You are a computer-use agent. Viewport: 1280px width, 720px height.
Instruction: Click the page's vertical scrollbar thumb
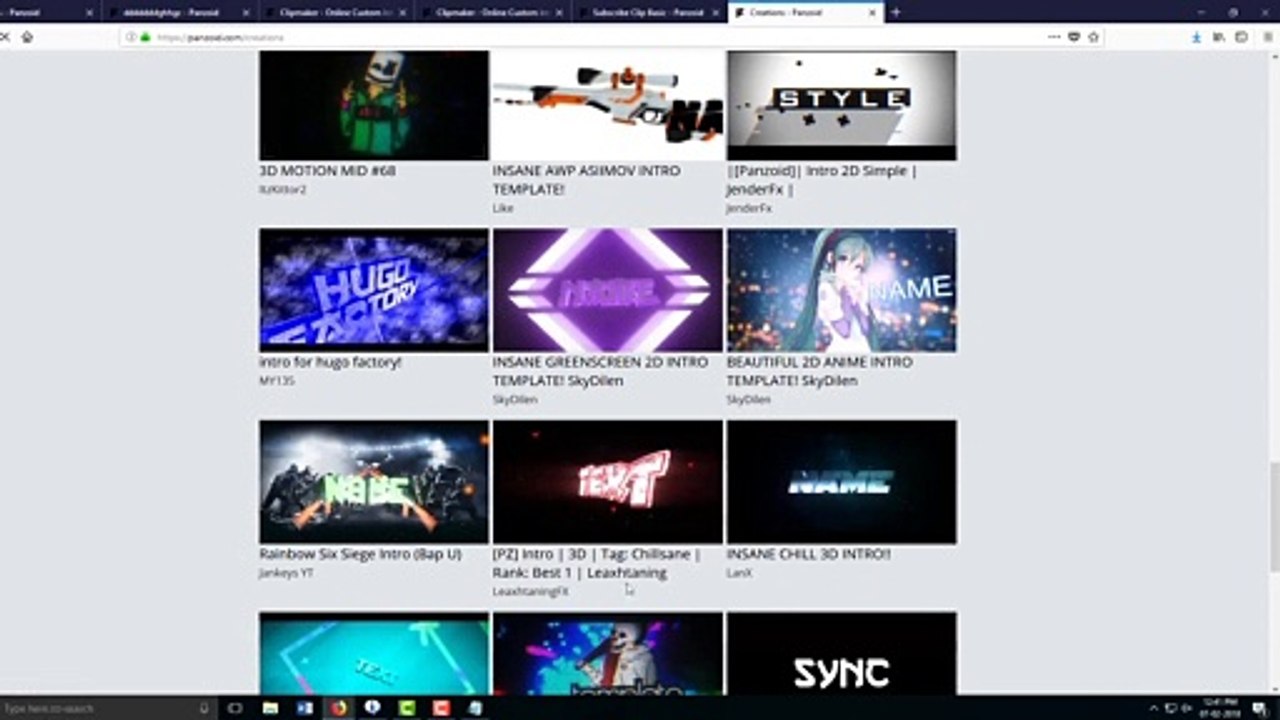click(1274, 518)
